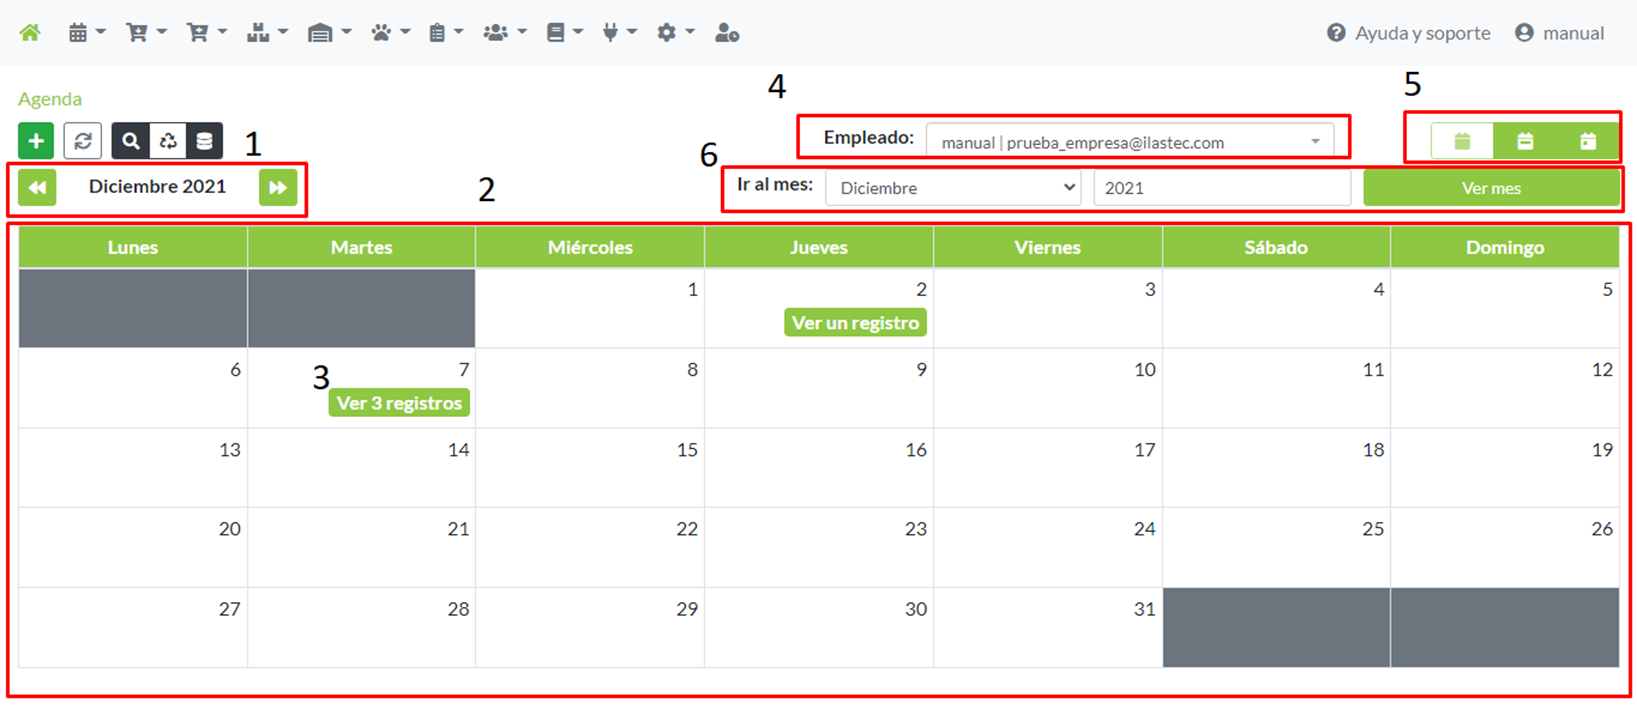
Task: Expand the calendar menu in the navbar
Action: (86, 33)
